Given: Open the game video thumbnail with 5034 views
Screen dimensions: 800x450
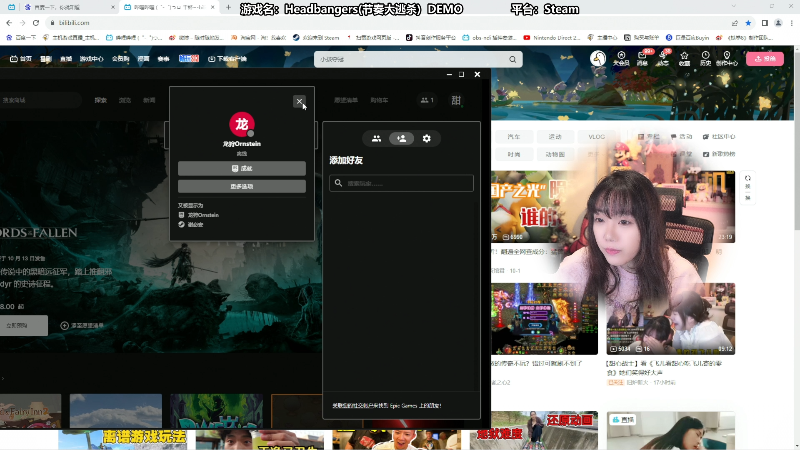Looking at the screenshot, I should tap(670, 319).
